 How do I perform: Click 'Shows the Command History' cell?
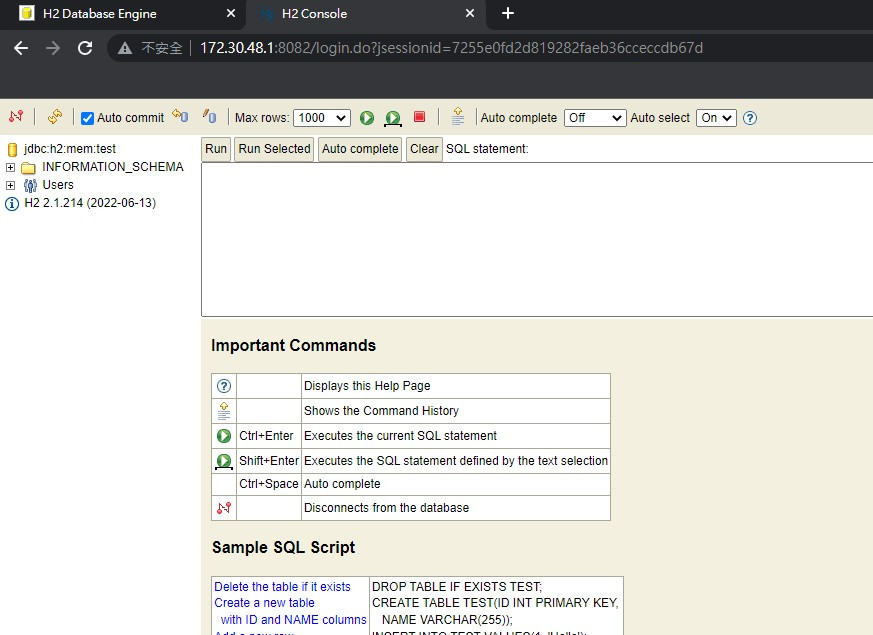455,411
